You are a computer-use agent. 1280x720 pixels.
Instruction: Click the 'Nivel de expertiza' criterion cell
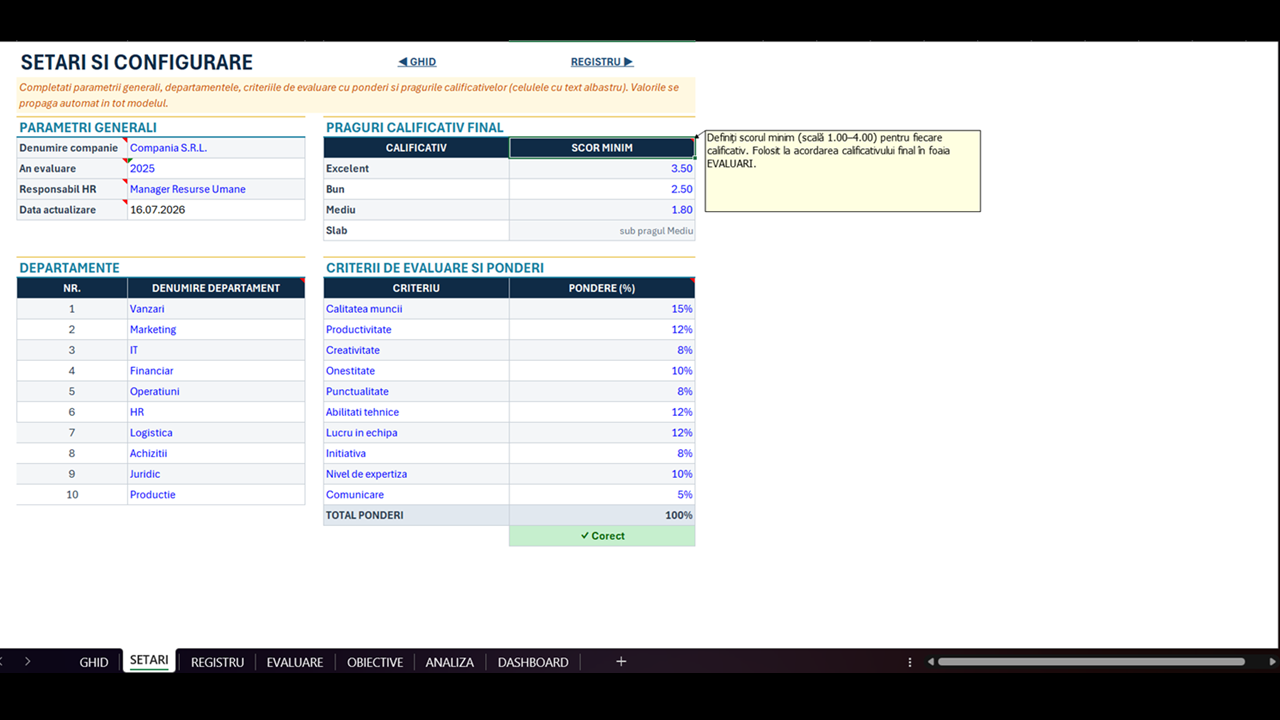click(x=416, y=474)
